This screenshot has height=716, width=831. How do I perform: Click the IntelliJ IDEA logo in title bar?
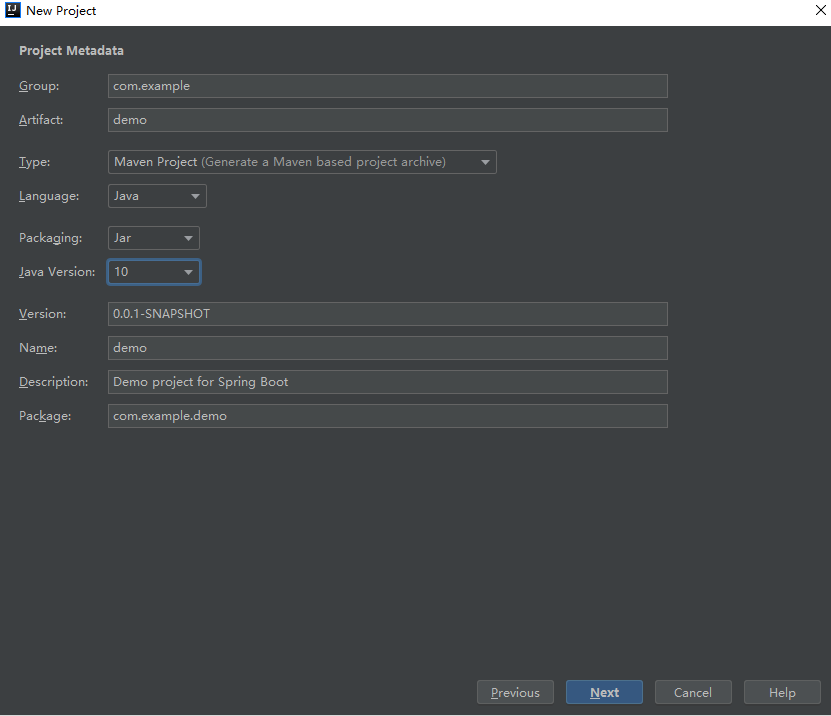coord(12,10)
